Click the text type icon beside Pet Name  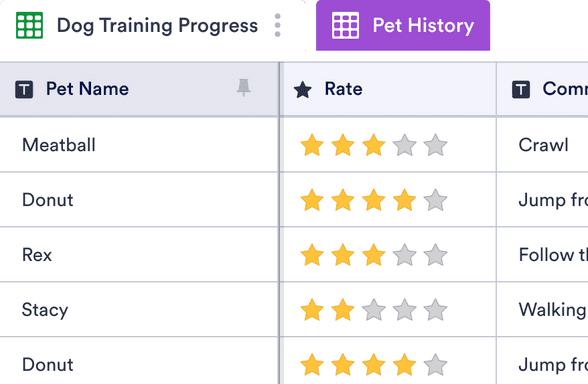click(x=24, y=89)
